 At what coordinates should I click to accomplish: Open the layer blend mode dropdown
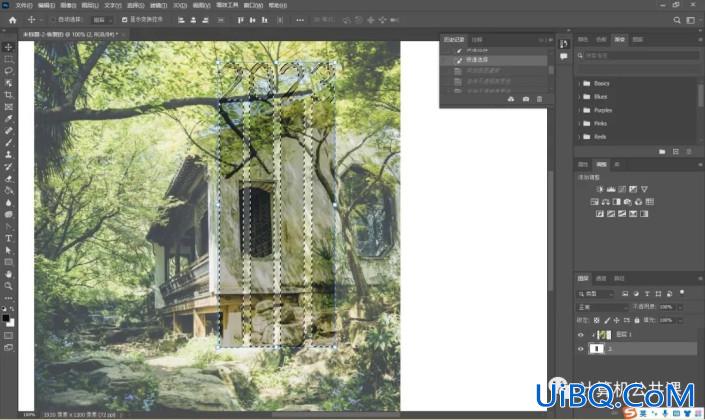point(602,308)
